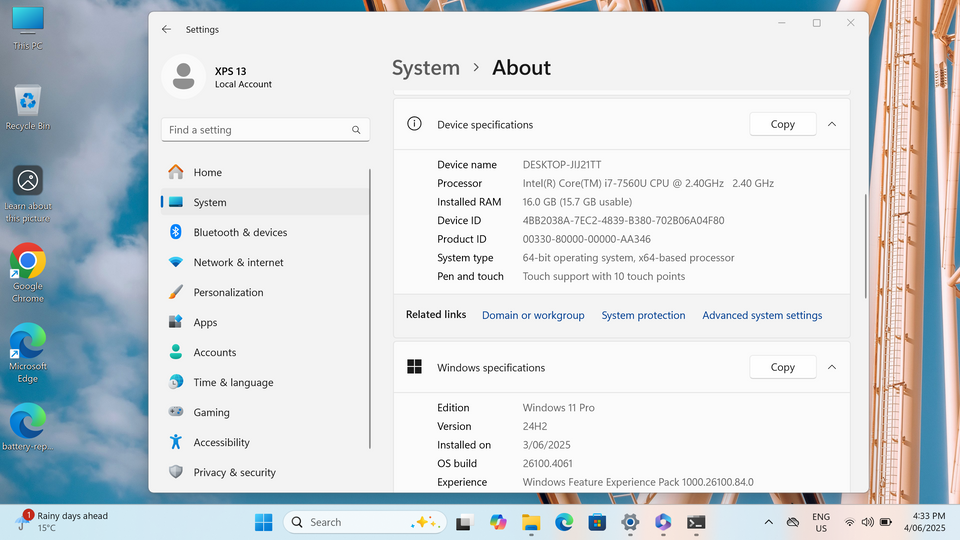Open Apps settings page
Image resolution: width=960 pixels, height=540 pixels.
pyautogui.click(x=264, y=322)
